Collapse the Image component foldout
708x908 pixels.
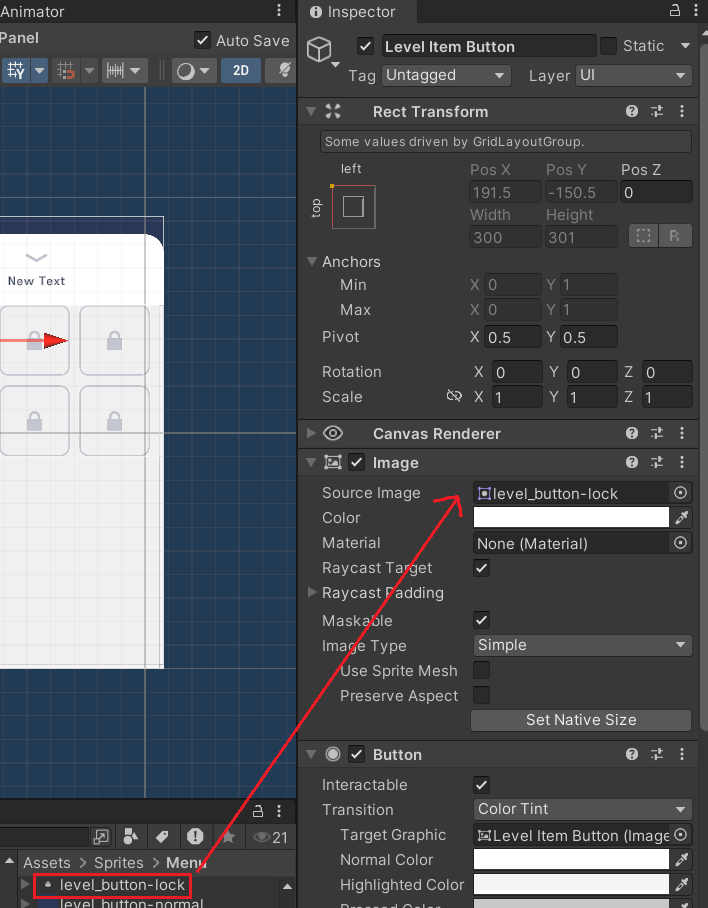(311, 462)
